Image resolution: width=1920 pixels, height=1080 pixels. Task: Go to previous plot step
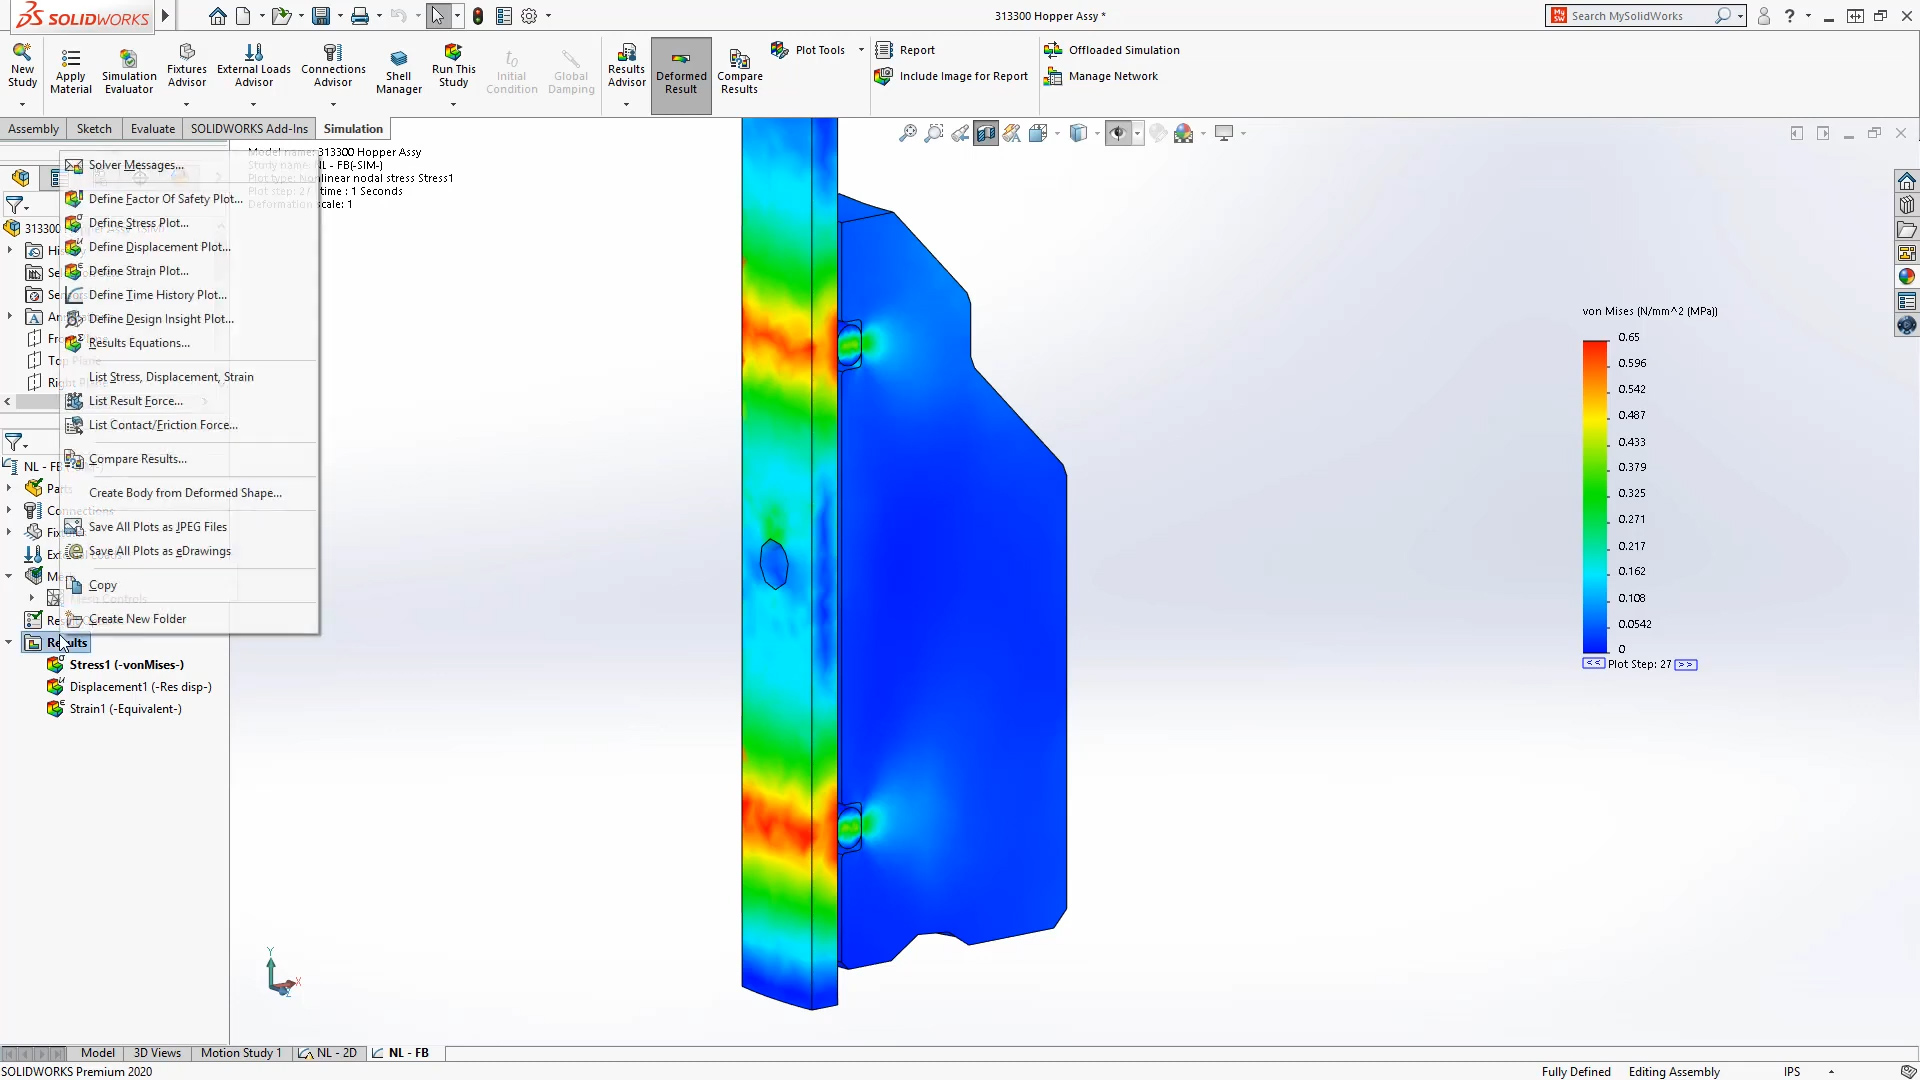coord(1593,664)
